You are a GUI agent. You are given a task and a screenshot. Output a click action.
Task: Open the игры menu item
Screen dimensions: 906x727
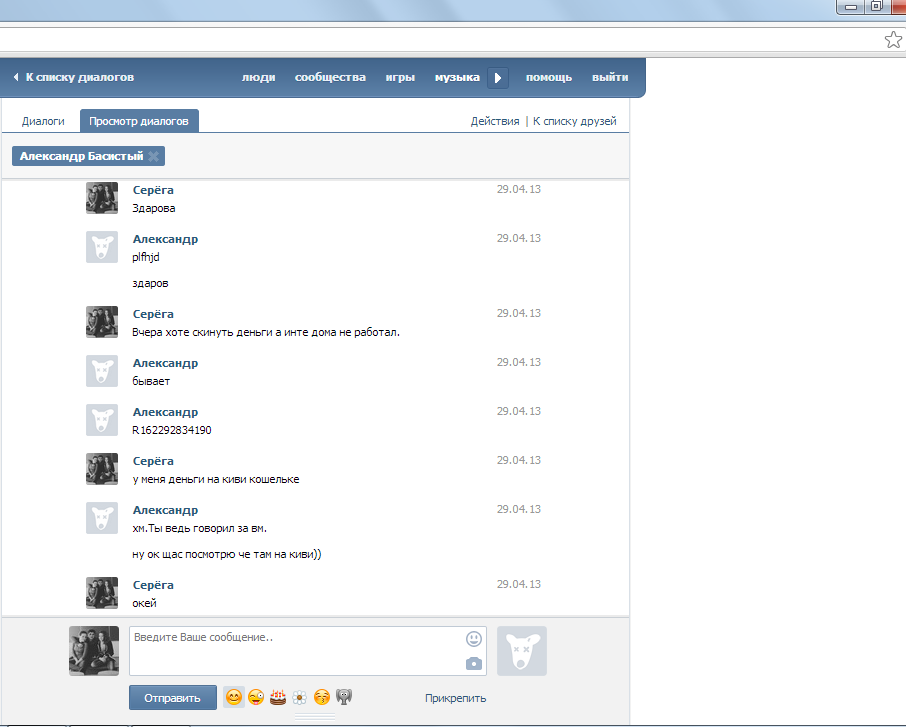(400, 77)
